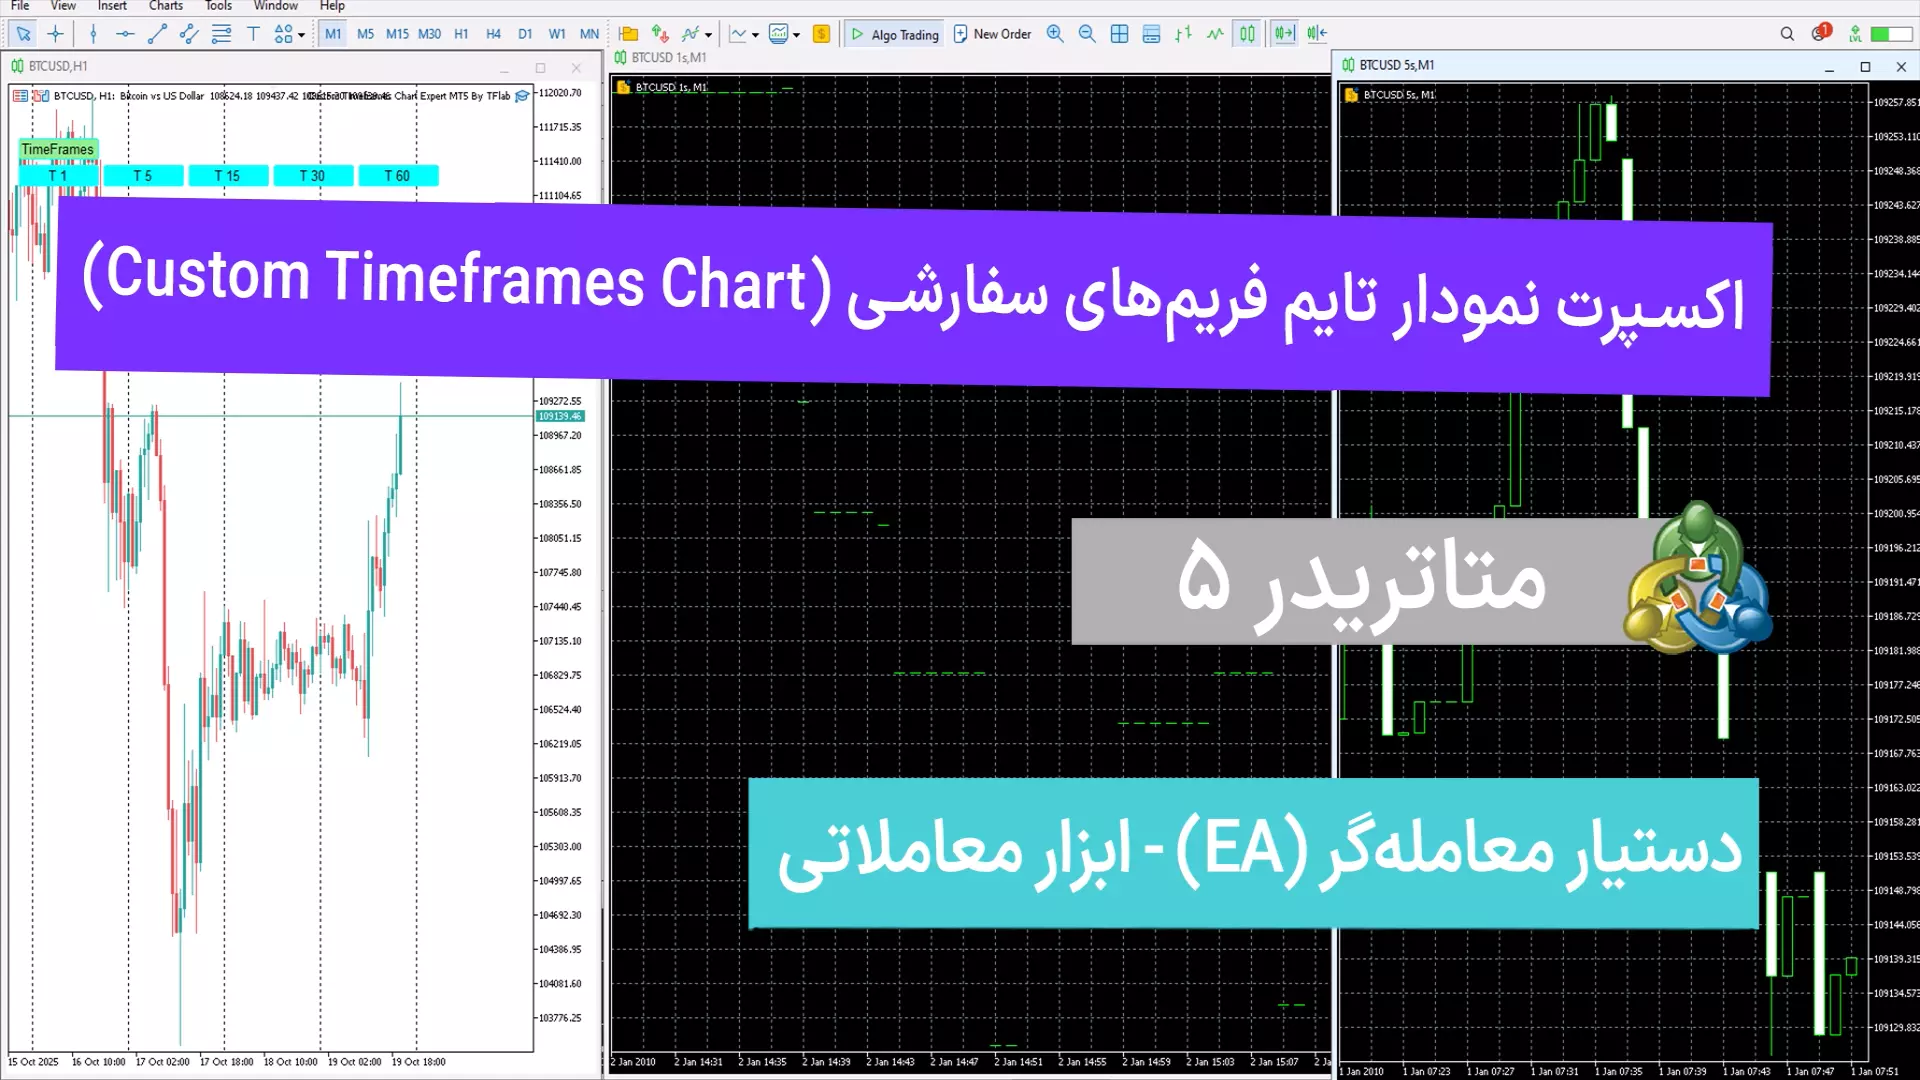
Task: Switch chart to line chart style
Action: pyautogui.click(x=1215, y=34)
